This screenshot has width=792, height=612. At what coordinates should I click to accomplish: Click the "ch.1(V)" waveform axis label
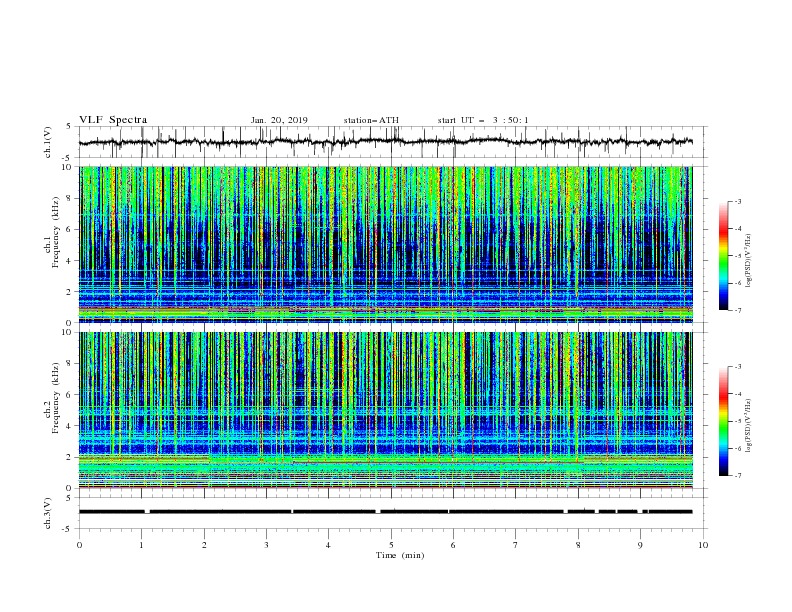click(x=48, y=142)
